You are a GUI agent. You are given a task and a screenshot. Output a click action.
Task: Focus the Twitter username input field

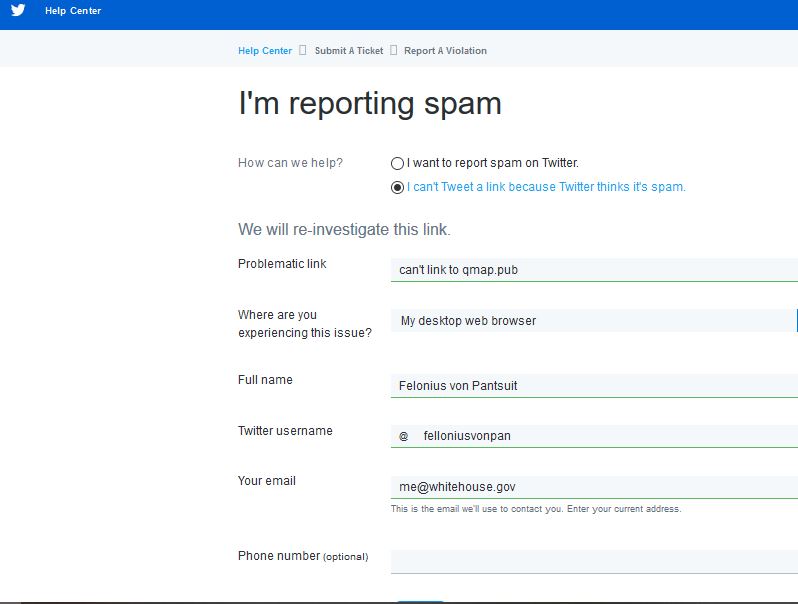[x=594, y=436]
